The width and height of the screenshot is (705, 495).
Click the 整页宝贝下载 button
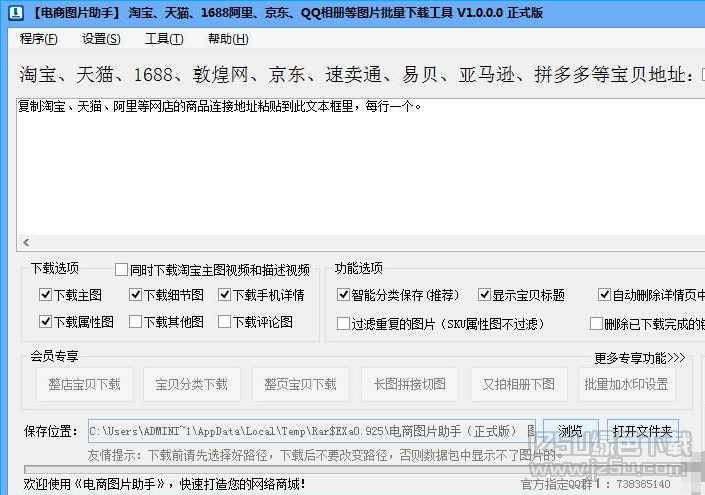[x=301, y=384]
